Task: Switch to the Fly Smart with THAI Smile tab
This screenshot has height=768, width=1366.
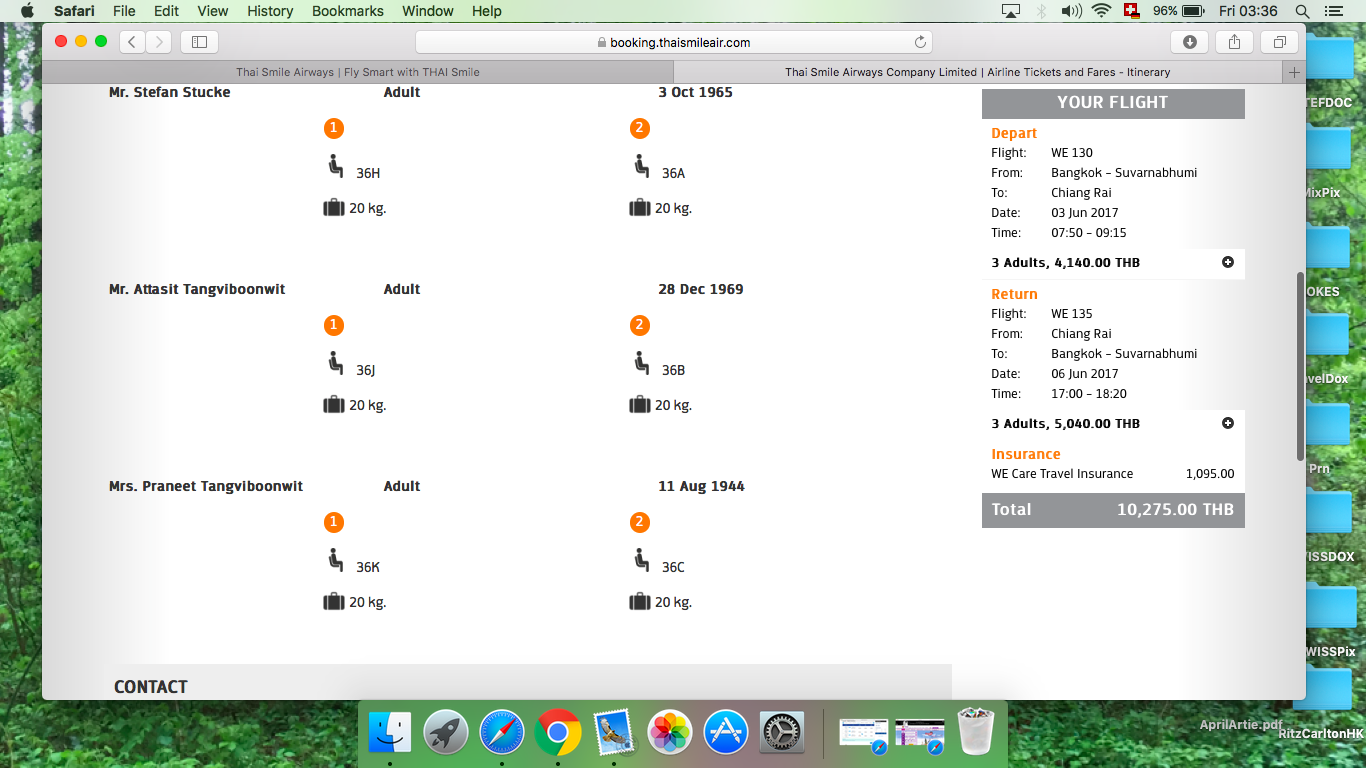Action: (358, 72)
